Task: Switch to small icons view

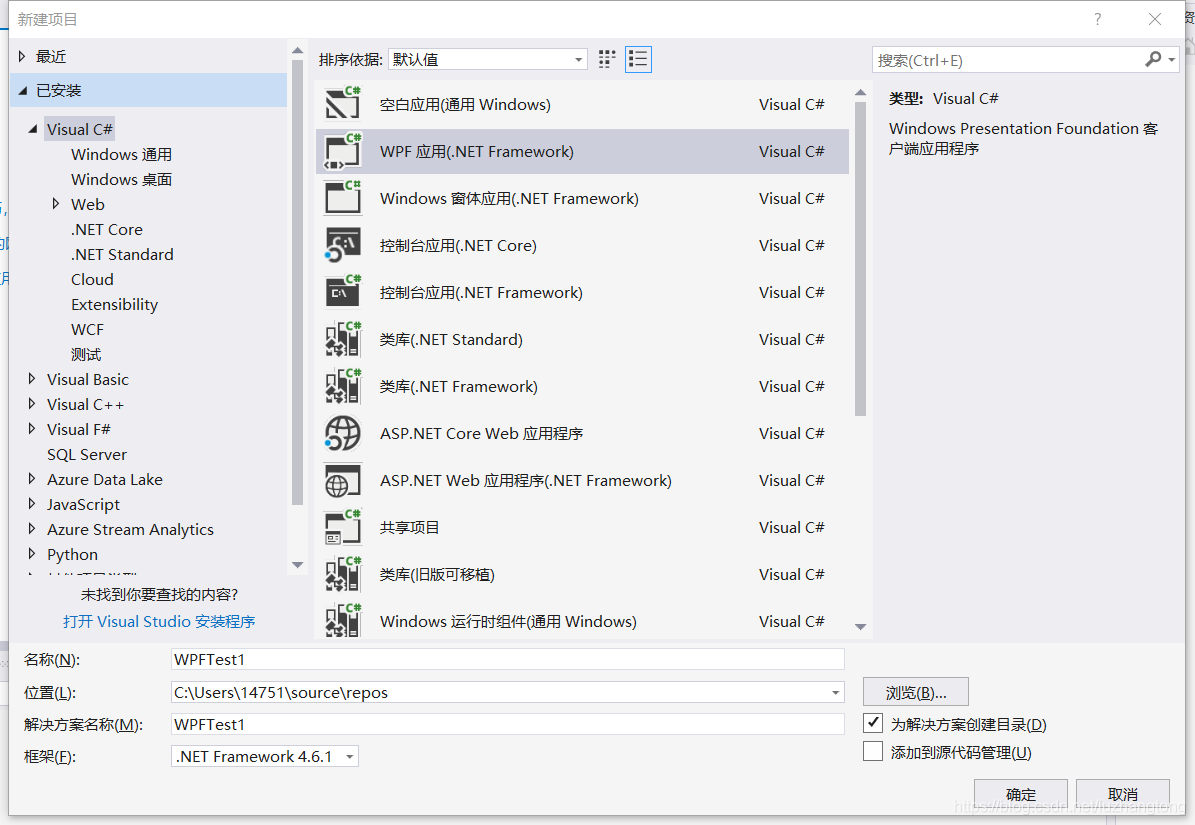Action: tap(607, 59)
